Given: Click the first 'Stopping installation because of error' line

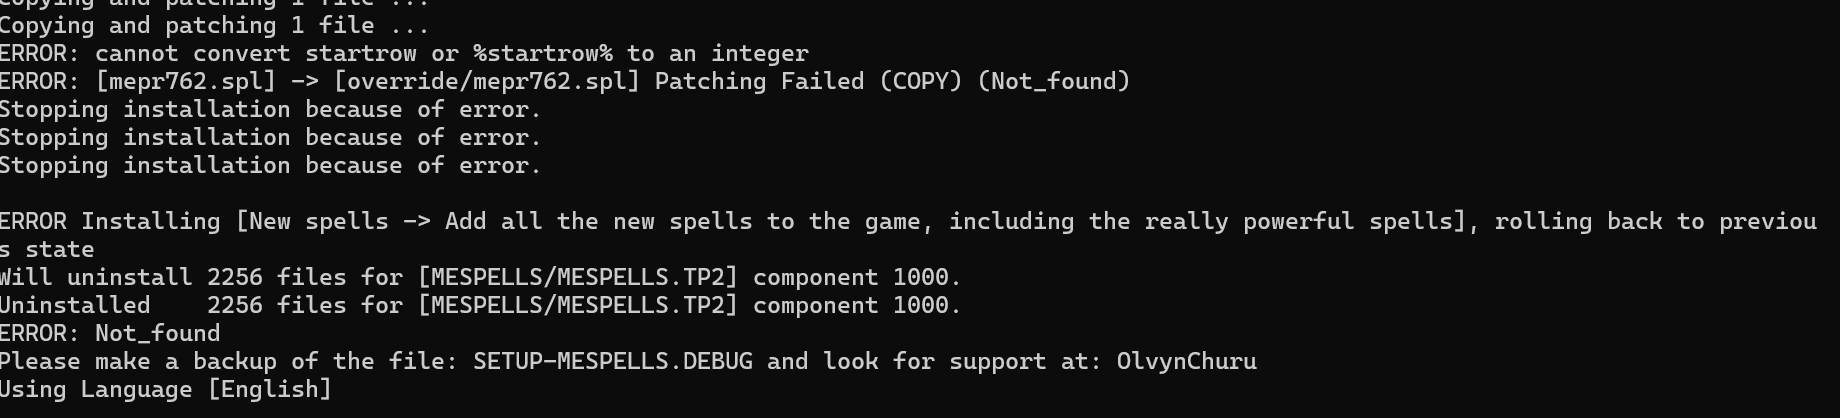Looking at the screenshot, I should (270, 109).
